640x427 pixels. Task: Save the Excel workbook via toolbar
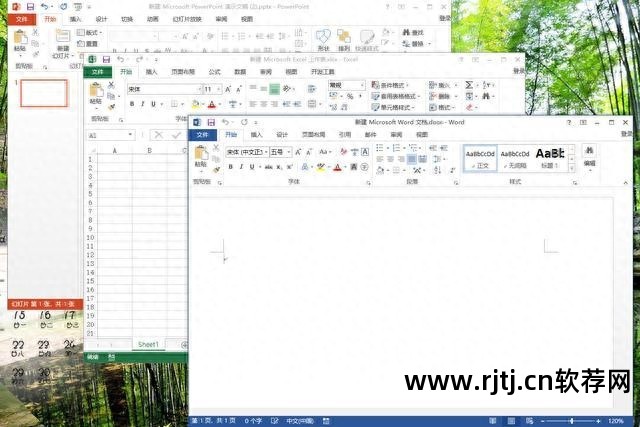pyautogui.click(x=106, y=60)
